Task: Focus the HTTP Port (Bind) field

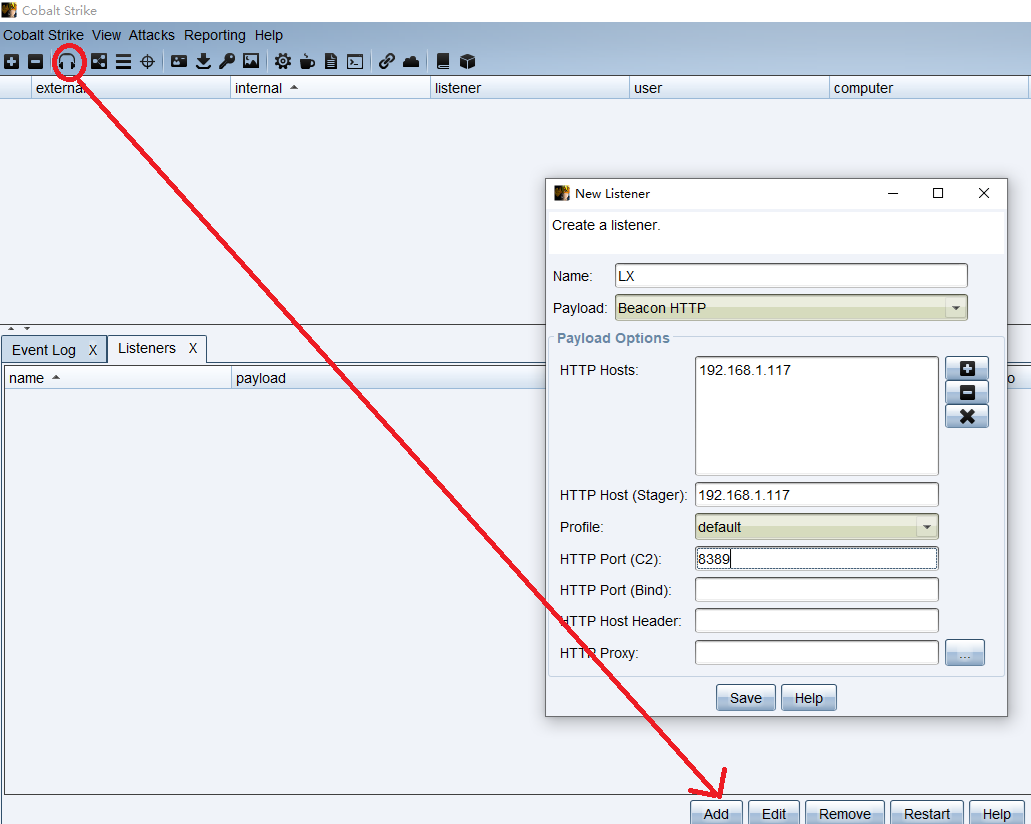Action: [x=817, y=590]
